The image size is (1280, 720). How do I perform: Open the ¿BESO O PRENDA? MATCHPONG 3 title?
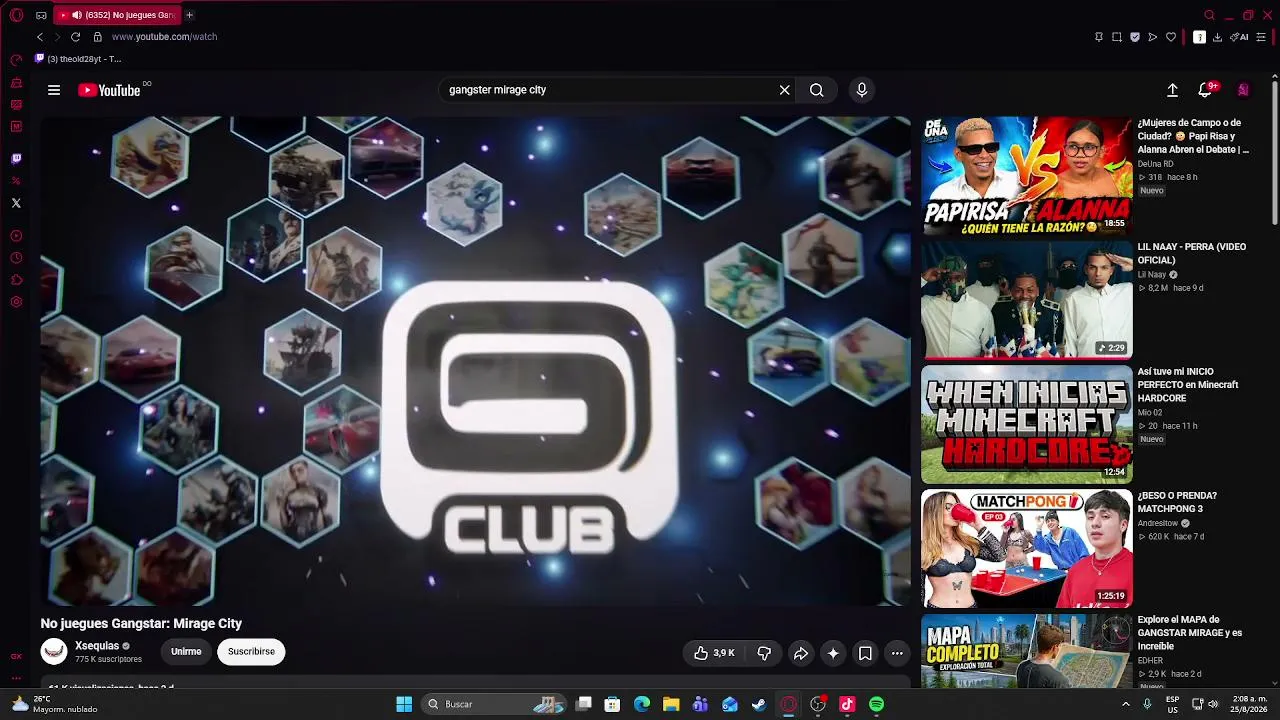[x=1177, y=502]
